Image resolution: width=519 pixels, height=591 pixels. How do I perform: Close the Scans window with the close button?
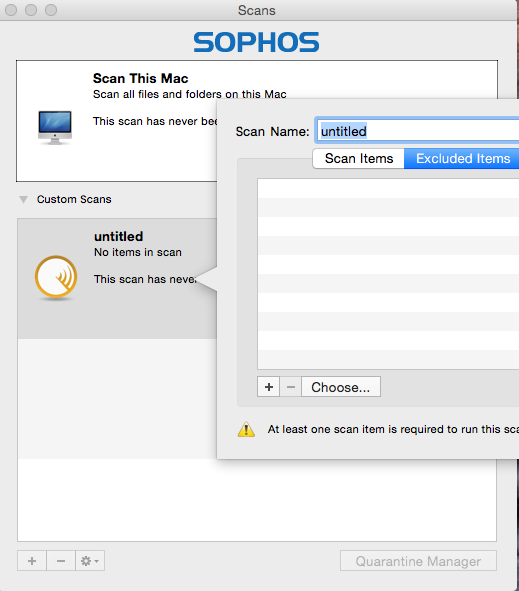11,10
